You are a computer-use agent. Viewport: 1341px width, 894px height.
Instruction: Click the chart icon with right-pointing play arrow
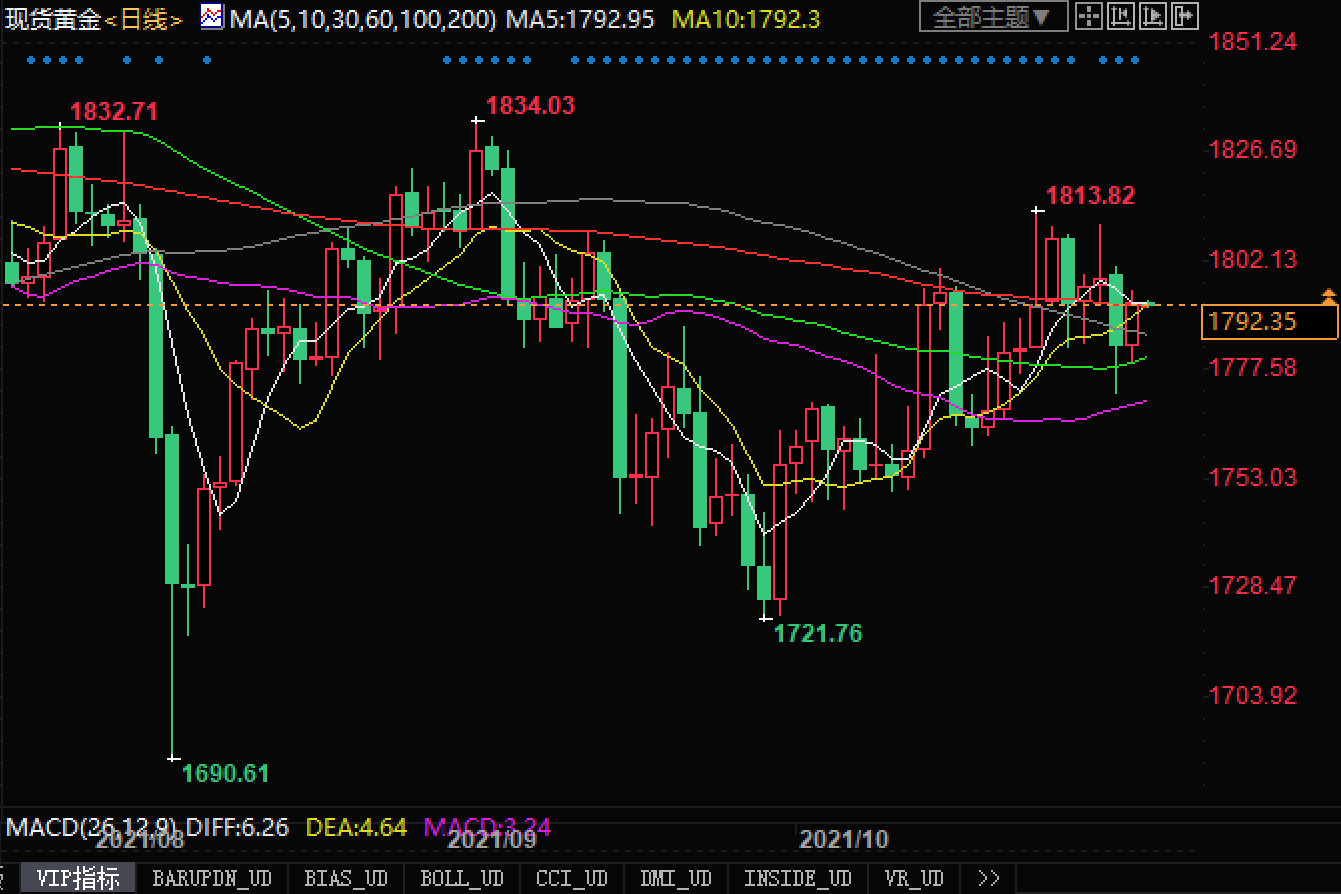(1153, 16)
